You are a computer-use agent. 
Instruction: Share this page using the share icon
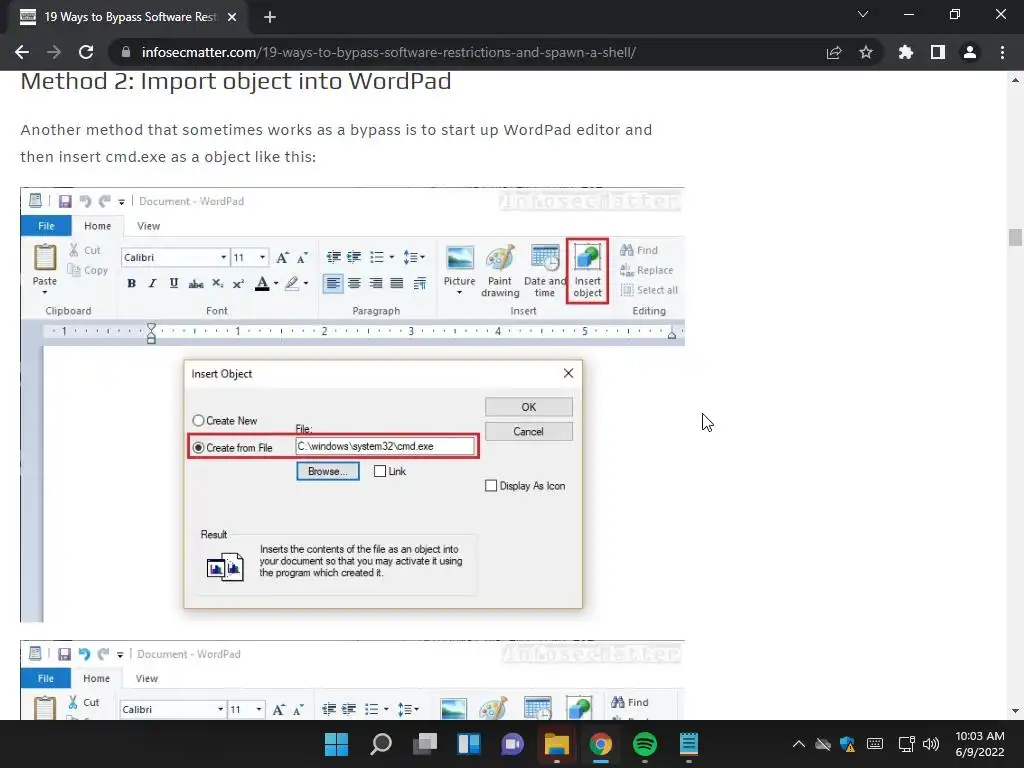(x=833, y=52)
